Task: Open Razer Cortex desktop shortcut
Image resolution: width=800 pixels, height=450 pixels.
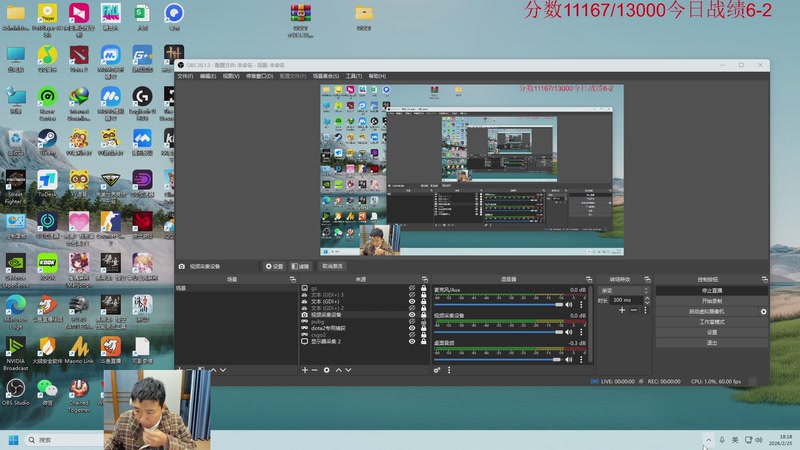Action: (47, 104)
